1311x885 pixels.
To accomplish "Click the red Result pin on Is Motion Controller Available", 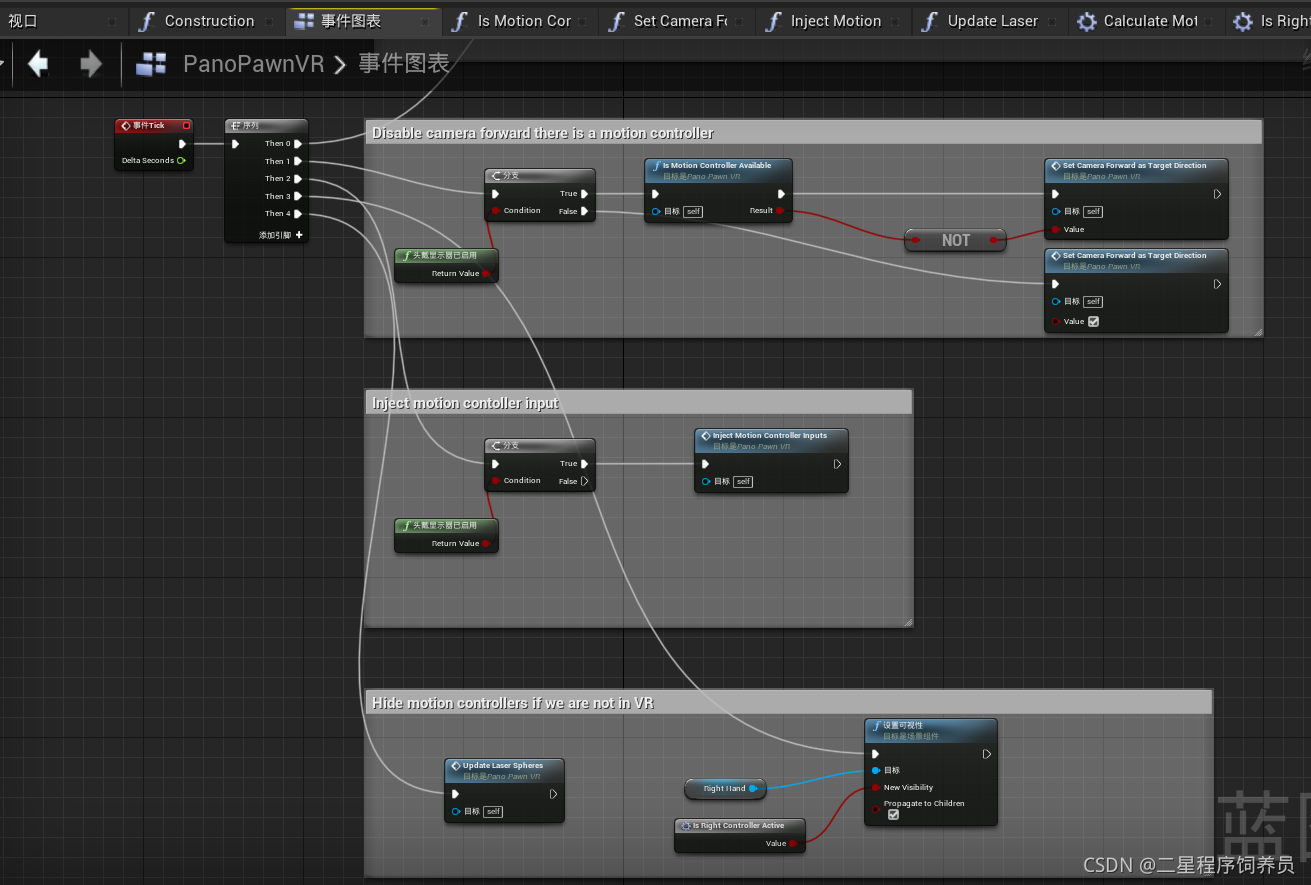I will click(780, 211).
